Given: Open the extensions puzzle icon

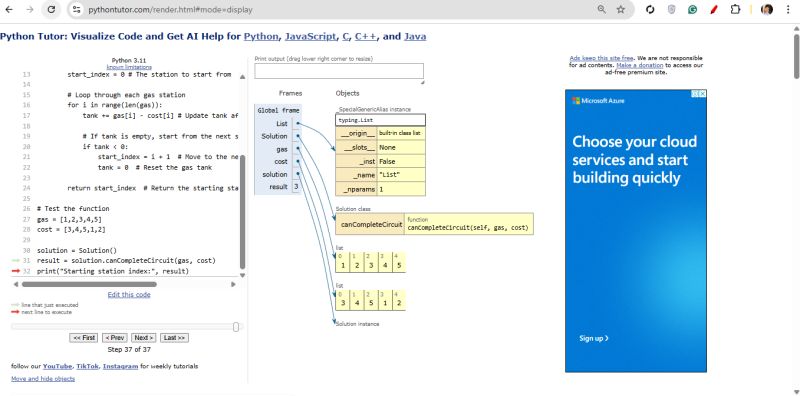Looking at the screenshot, I should [735, 9].
